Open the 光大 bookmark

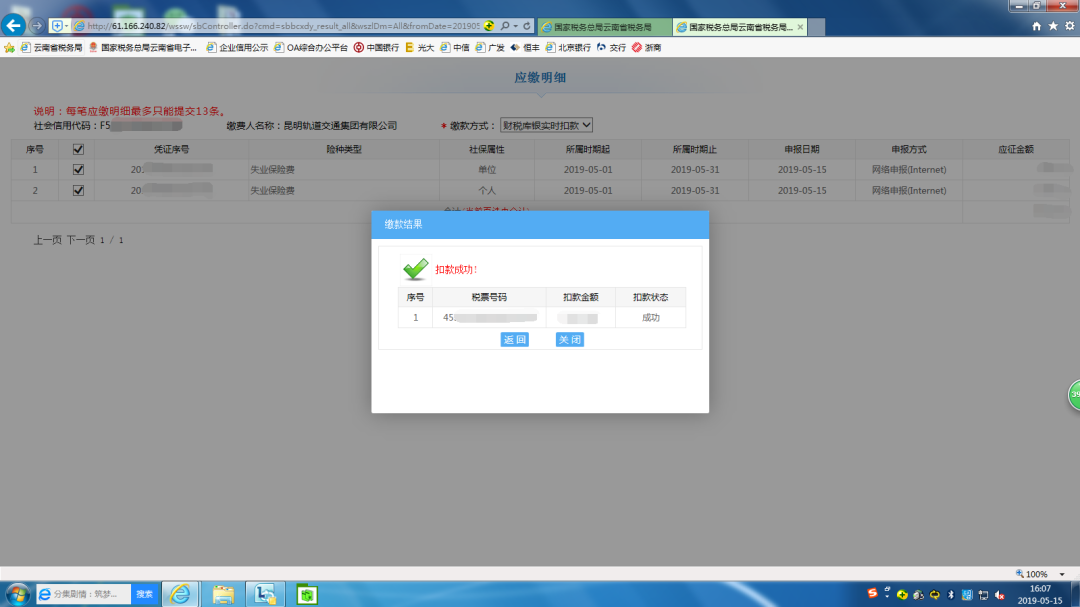pos(419,48)
